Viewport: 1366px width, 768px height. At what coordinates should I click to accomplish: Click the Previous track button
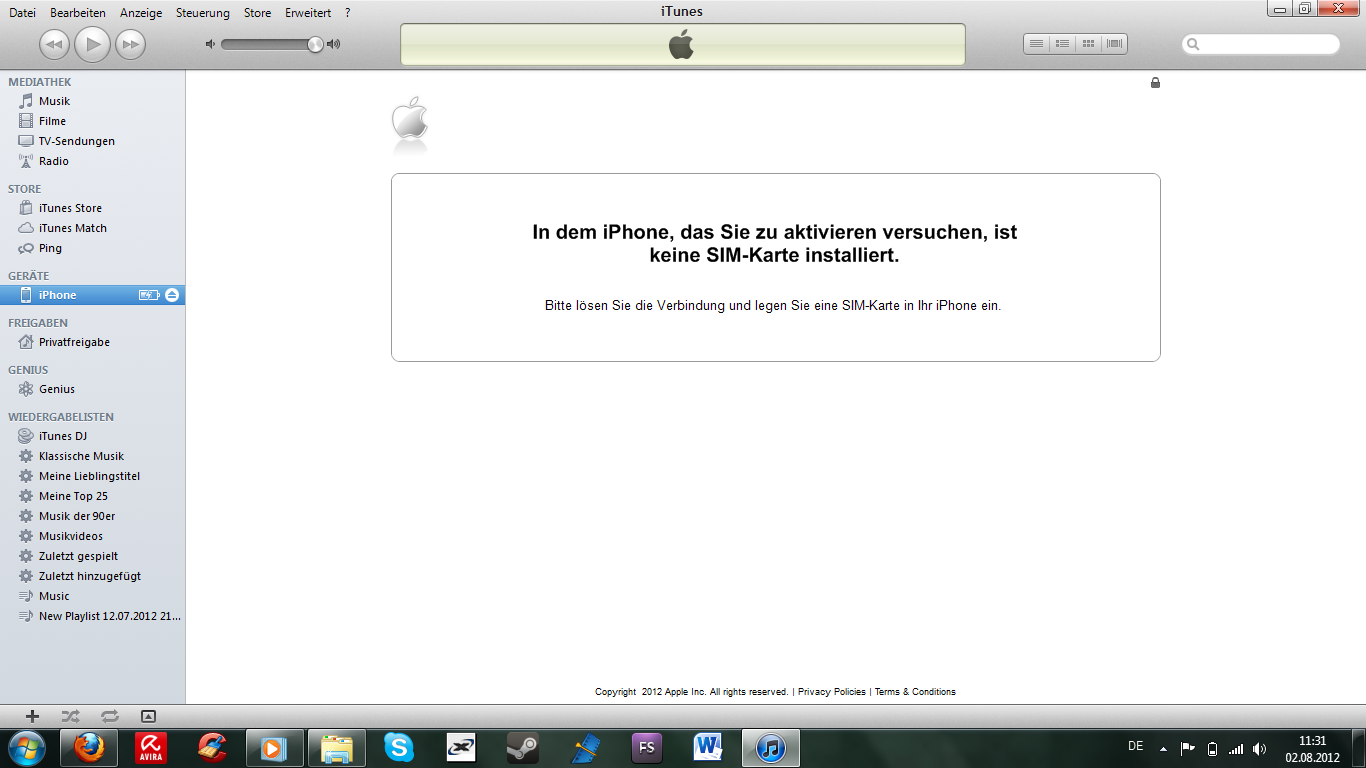point(54,44)
